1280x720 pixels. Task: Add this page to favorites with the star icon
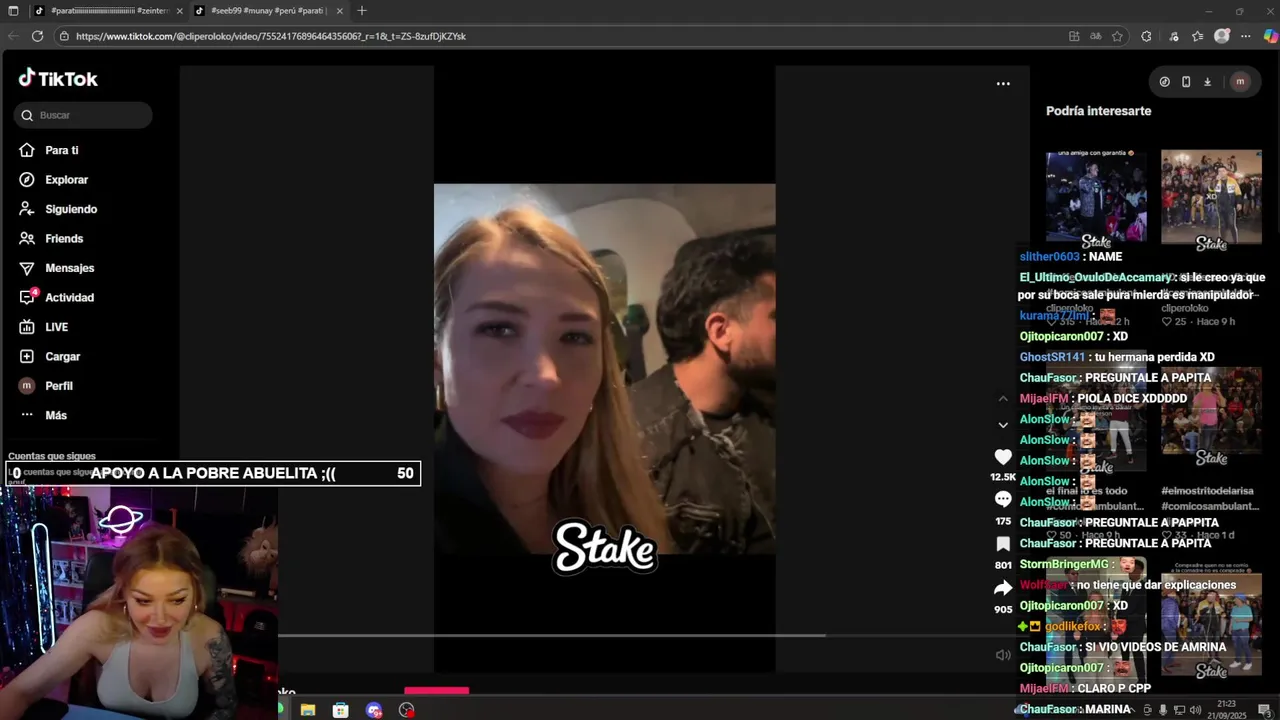1117,36
